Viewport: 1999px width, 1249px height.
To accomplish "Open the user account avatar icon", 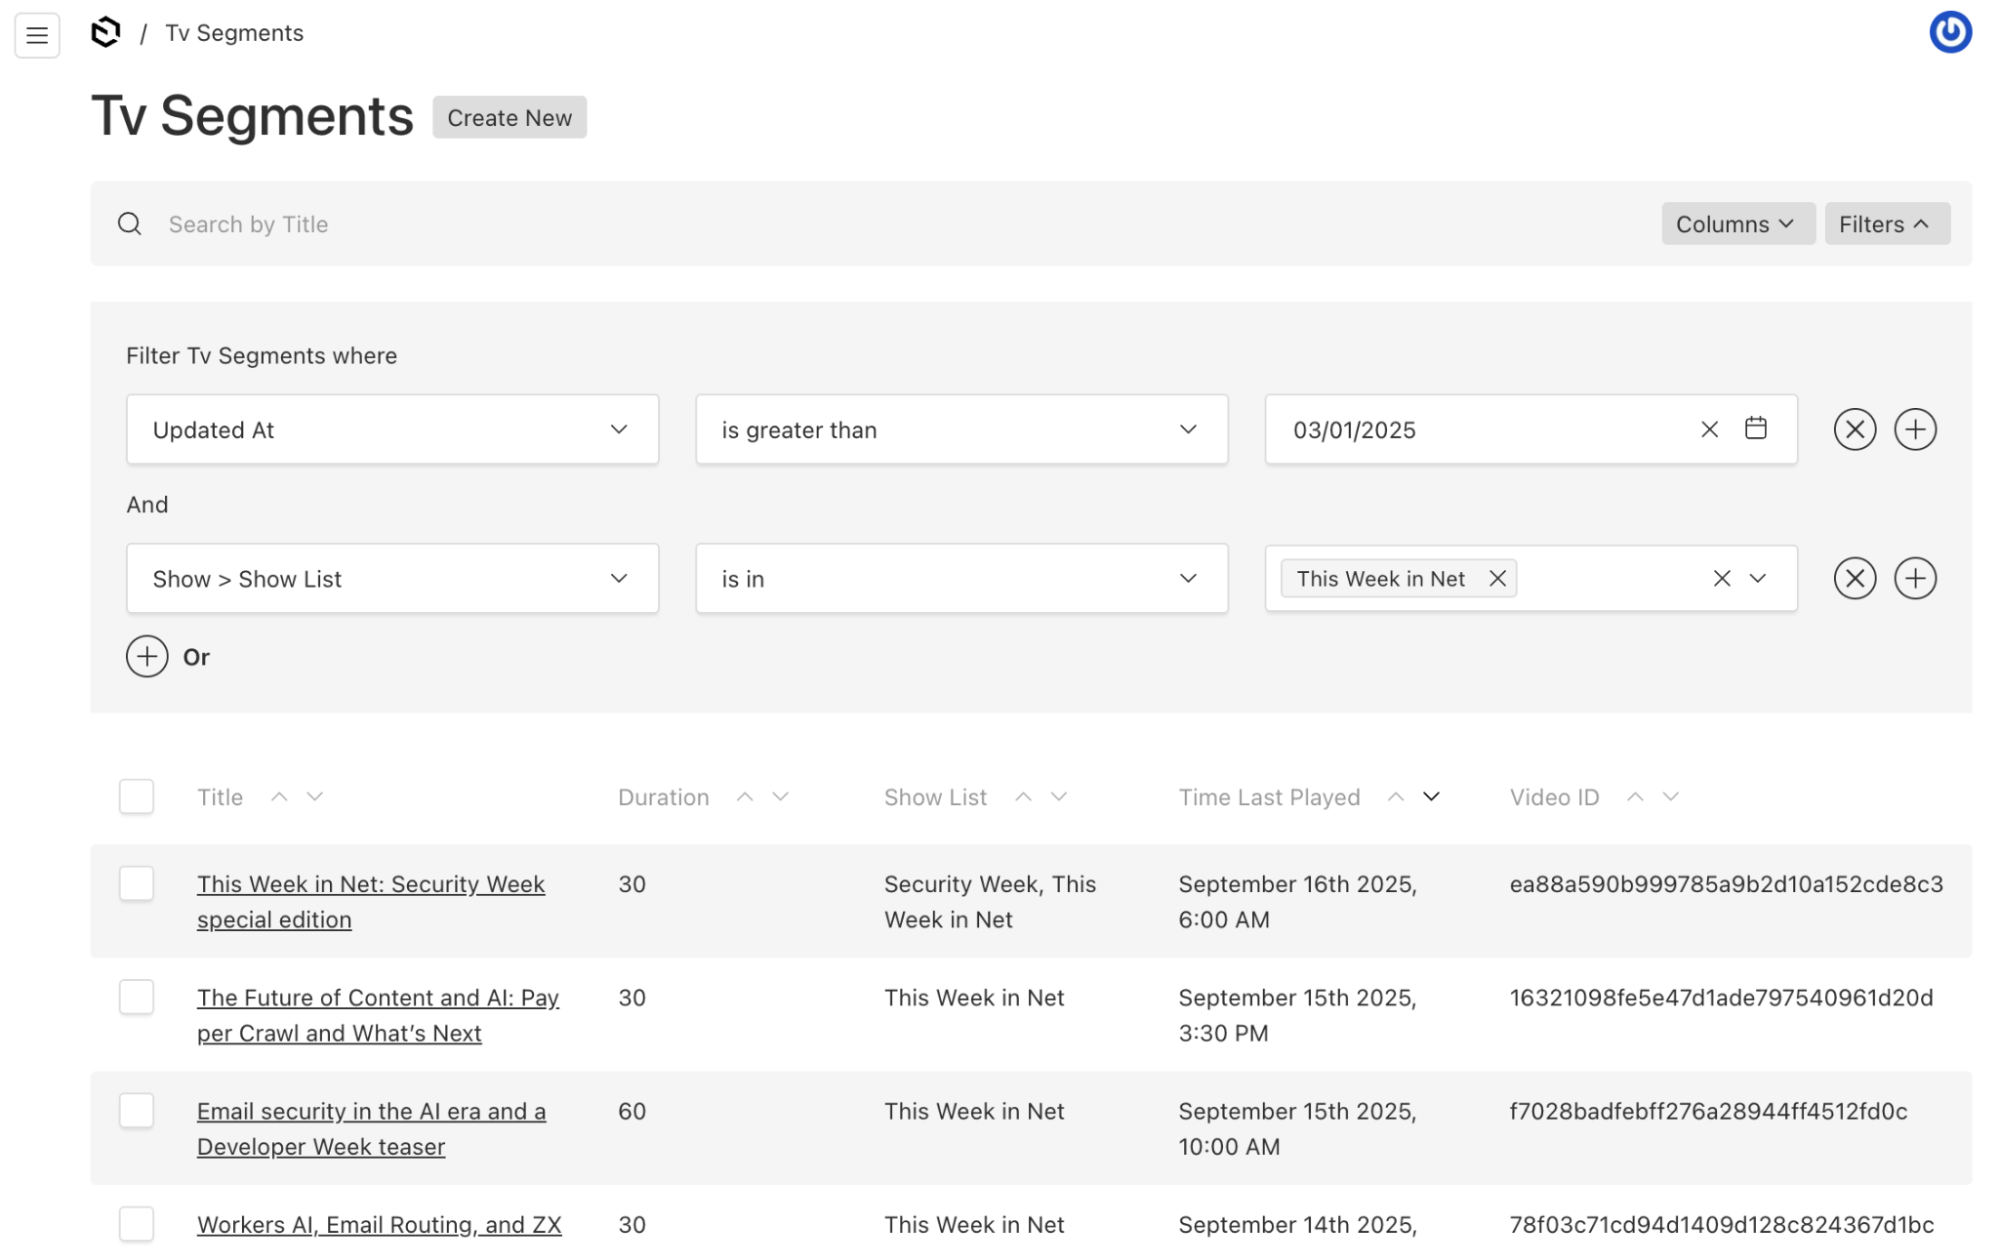I will [x=1949, y=32].
